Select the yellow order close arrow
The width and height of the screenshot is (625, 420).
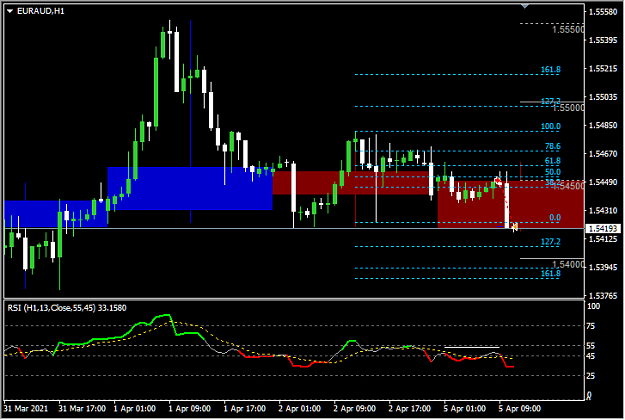(515, 227)
